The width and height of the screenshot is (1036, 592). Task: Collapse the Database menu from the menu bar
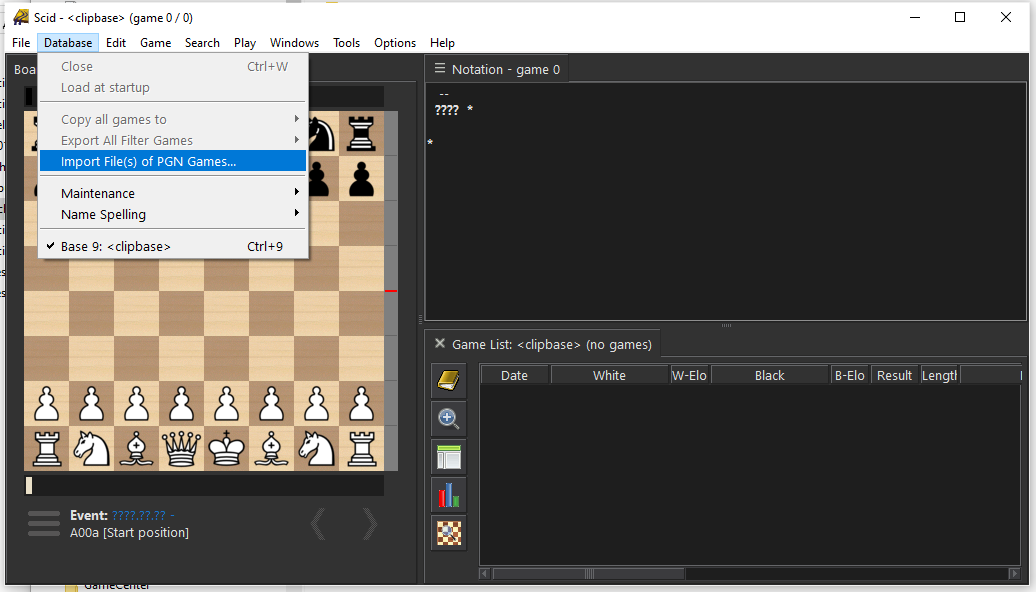tap(68, 43)
